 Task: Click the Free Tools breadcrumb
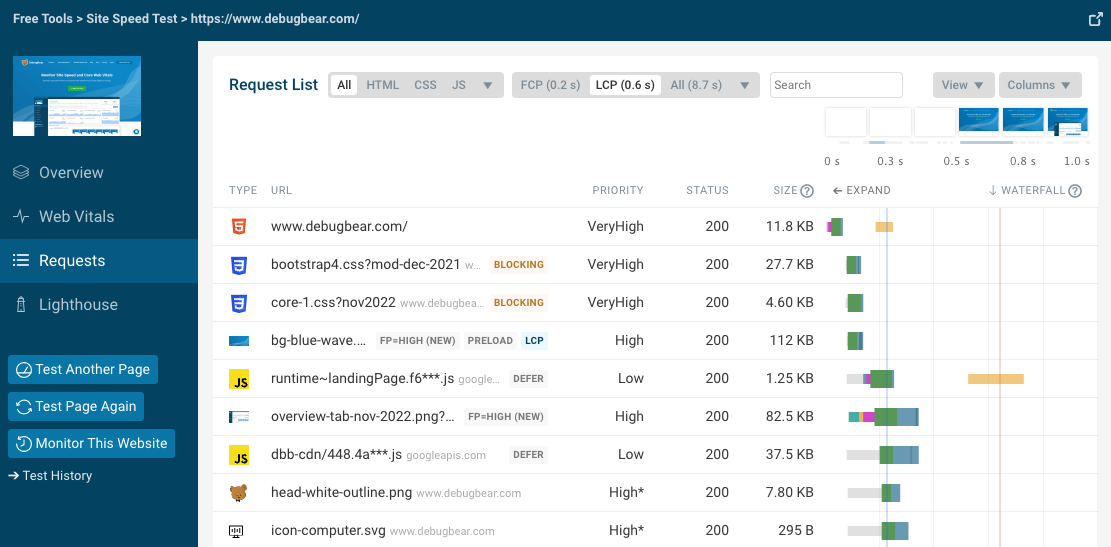click(43, 19)
